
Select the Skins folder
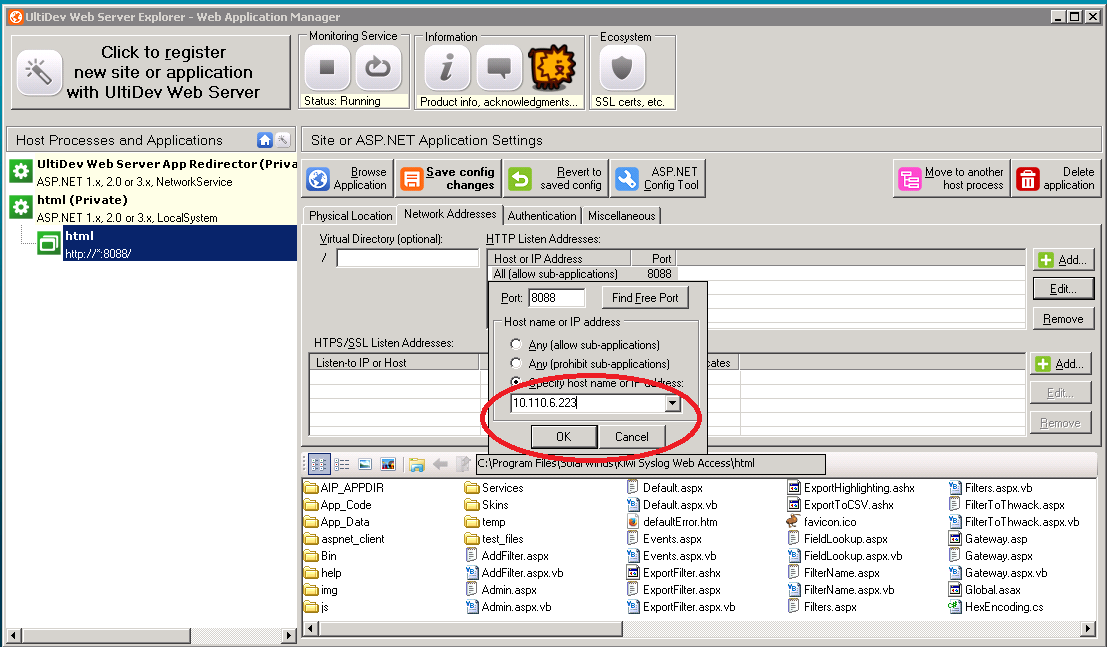[x=486, y=505]
